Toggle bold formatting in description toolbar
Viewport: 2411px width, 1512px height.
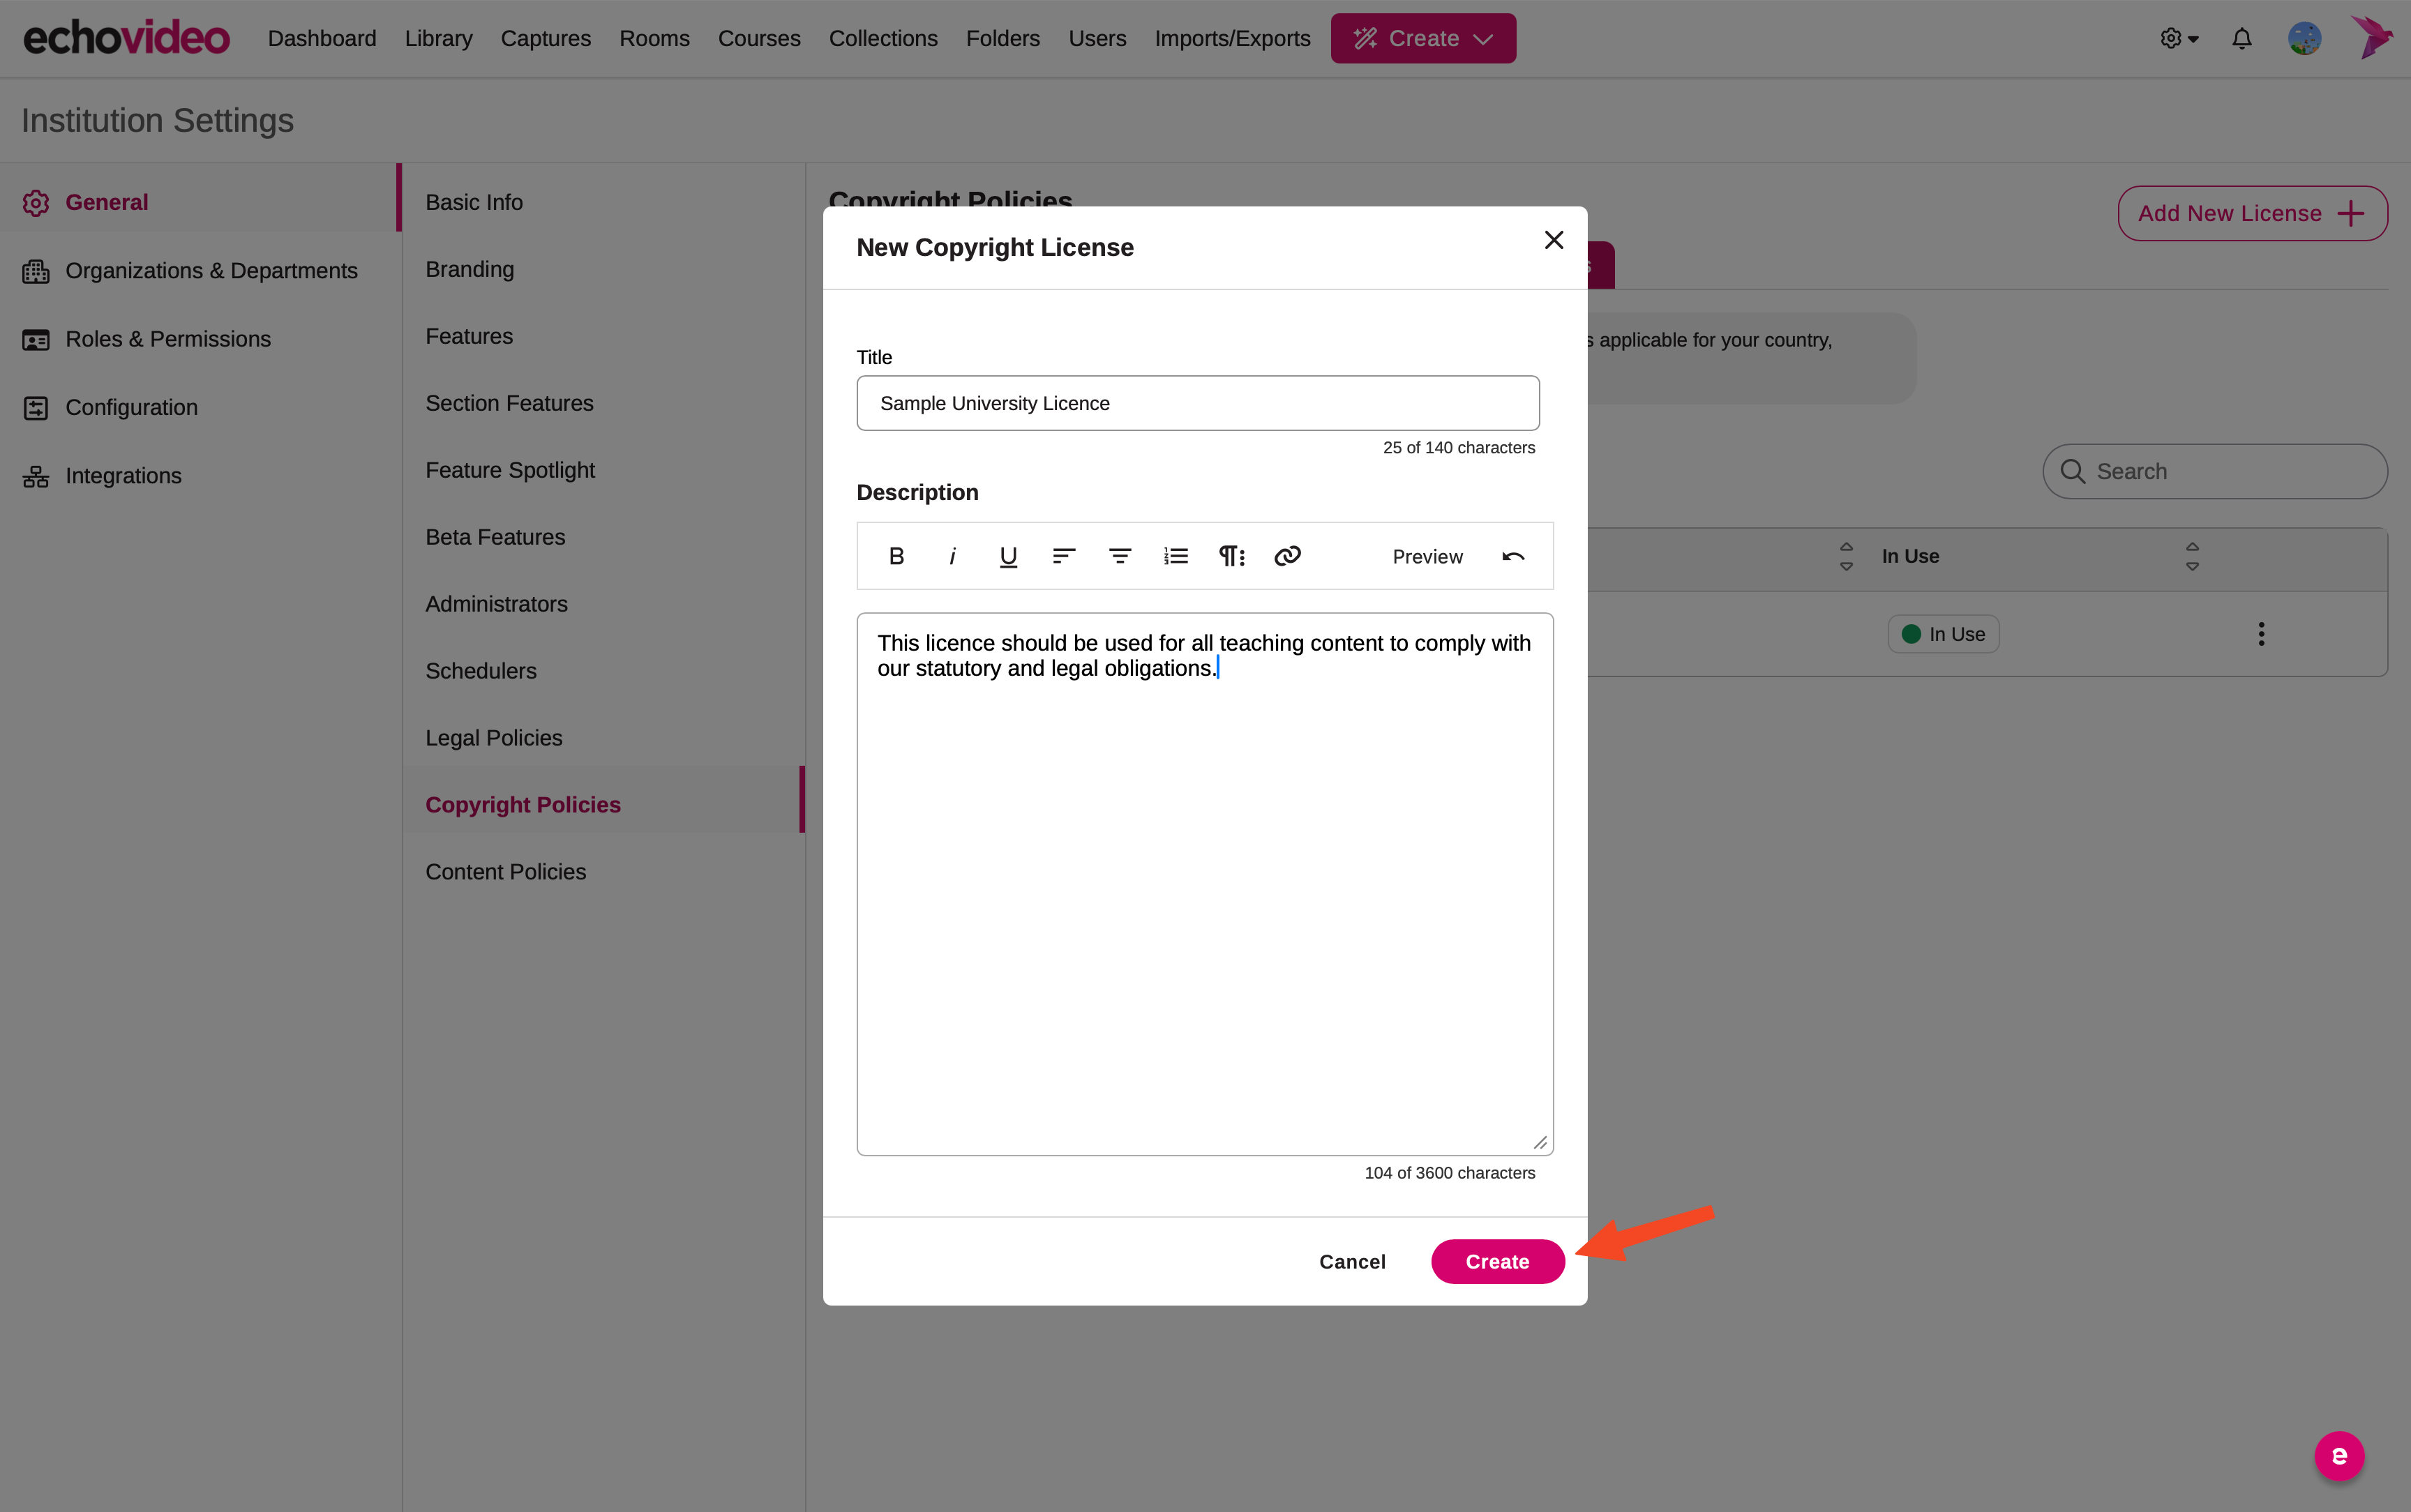coord(896,556)
